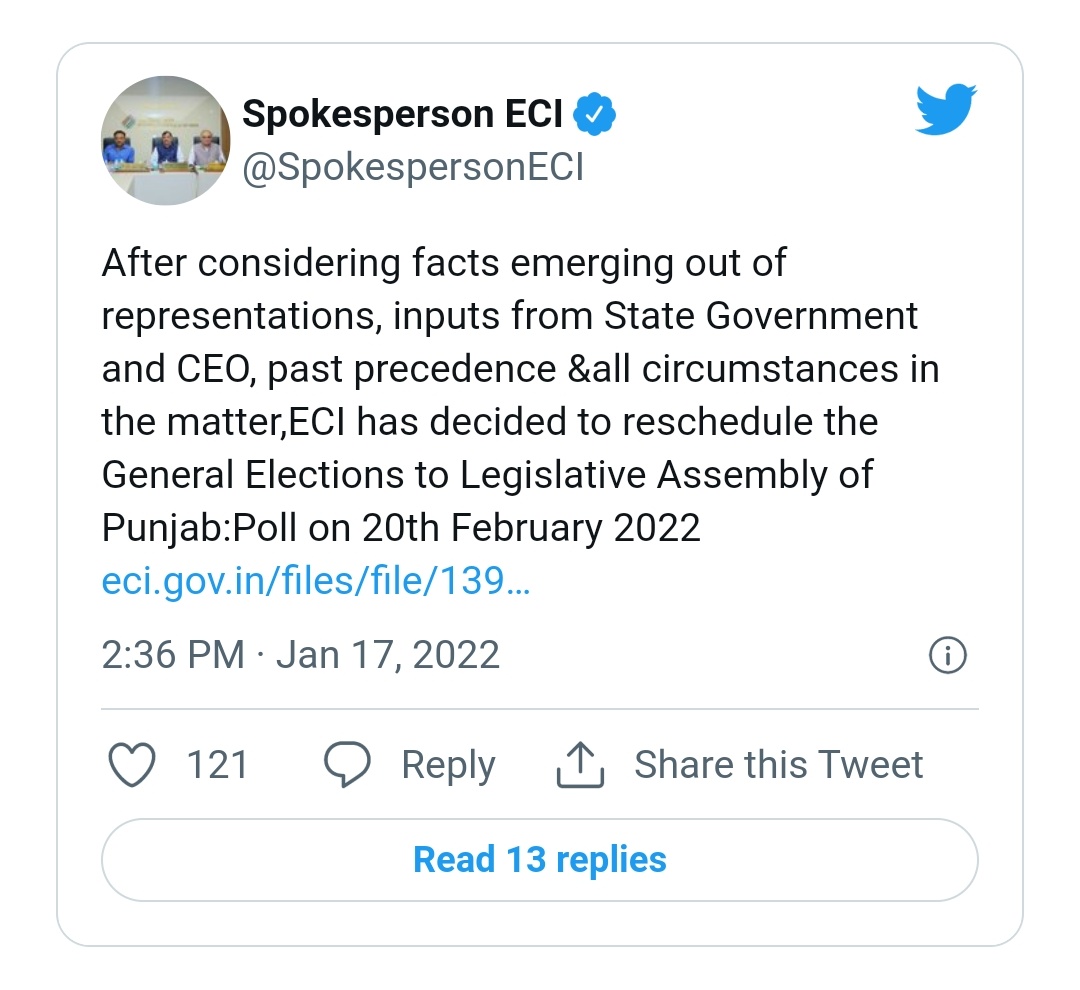Open the Spokesperson ECI profile picture

pos(165,141)
